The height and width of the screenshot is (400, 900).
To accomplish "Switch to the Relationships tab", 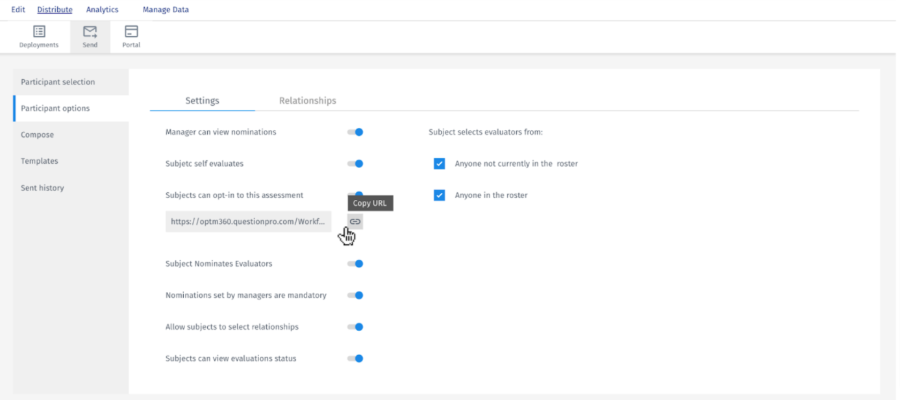I will [307, 101].
